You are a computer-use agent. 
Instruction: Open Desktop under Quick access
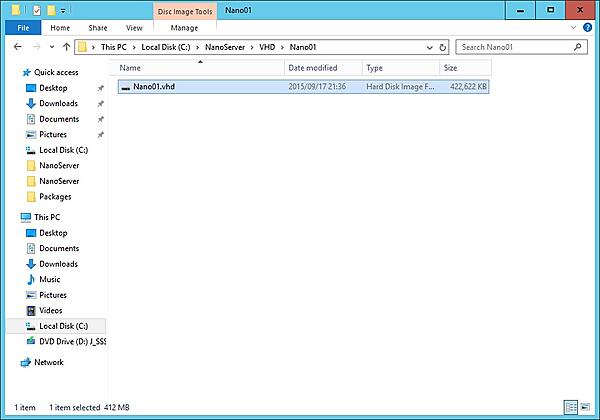coord(53,88)
